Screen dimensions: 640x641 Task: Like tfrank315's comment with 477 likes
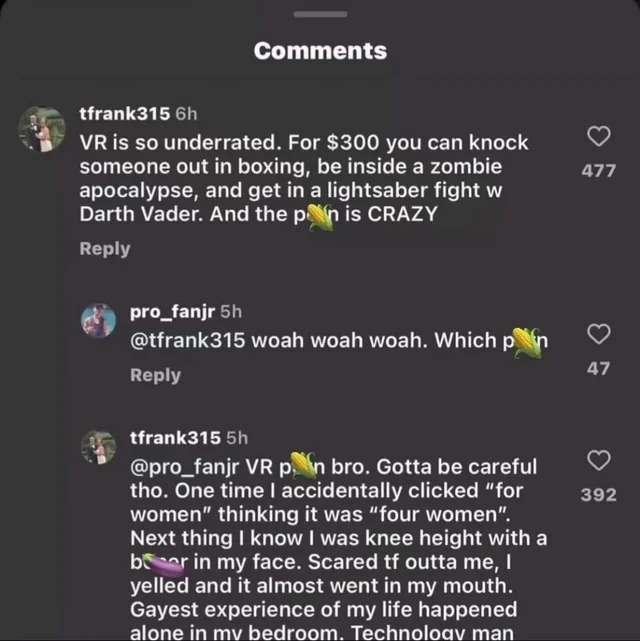click(x=598, y=137)
